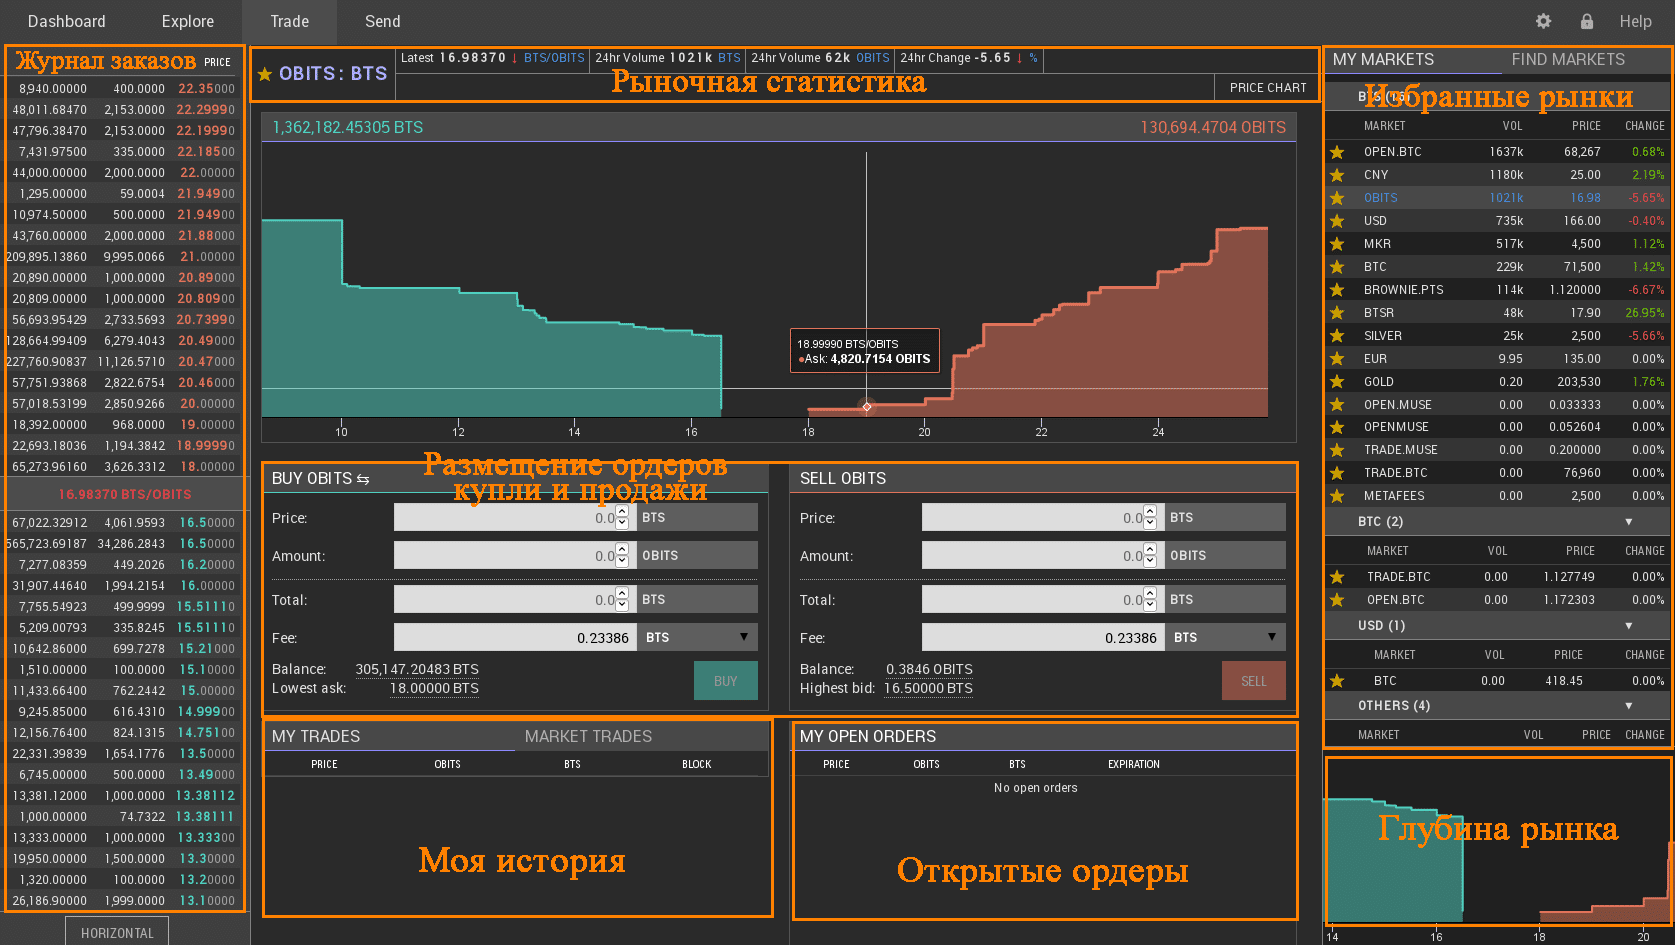Click sell Total stepper arrows
This screenshot has height=945, width=1675.
(1150, 599)
